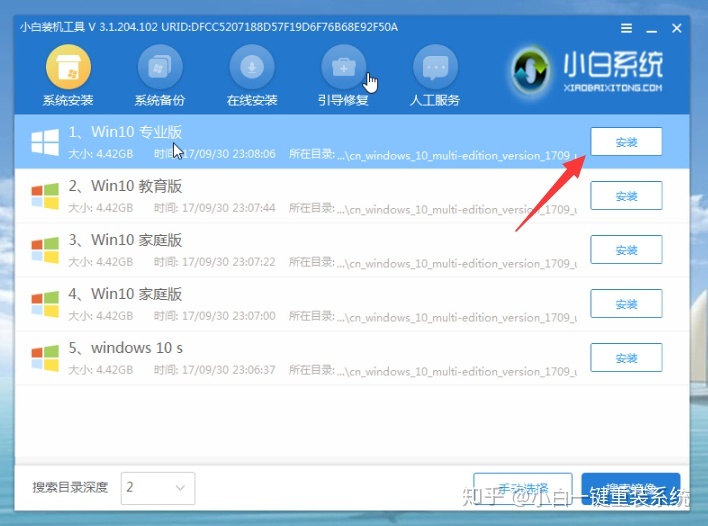Screen dimensions: 708x526
Task: Click 安装 for windows 10 s
Action: pyautogui.click(x=626, y=358)
